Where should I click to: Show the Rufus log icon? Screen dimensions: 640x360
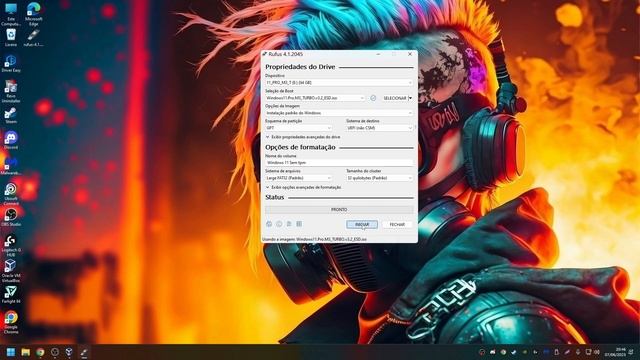pos(299,224)
